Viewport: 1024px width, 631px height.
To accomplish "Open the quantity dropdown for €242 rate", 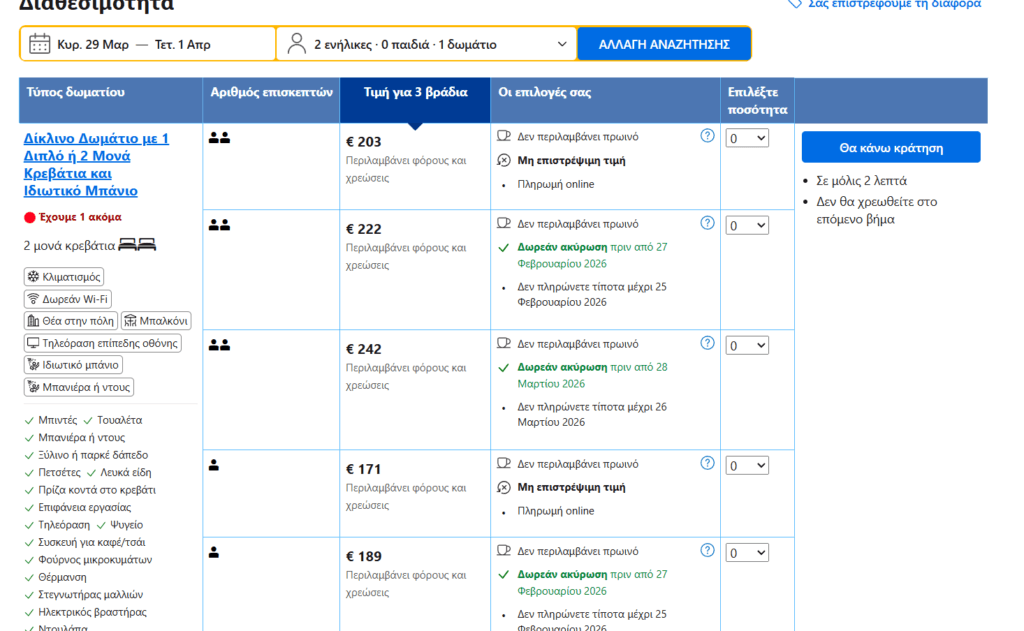I will [747, 345].
